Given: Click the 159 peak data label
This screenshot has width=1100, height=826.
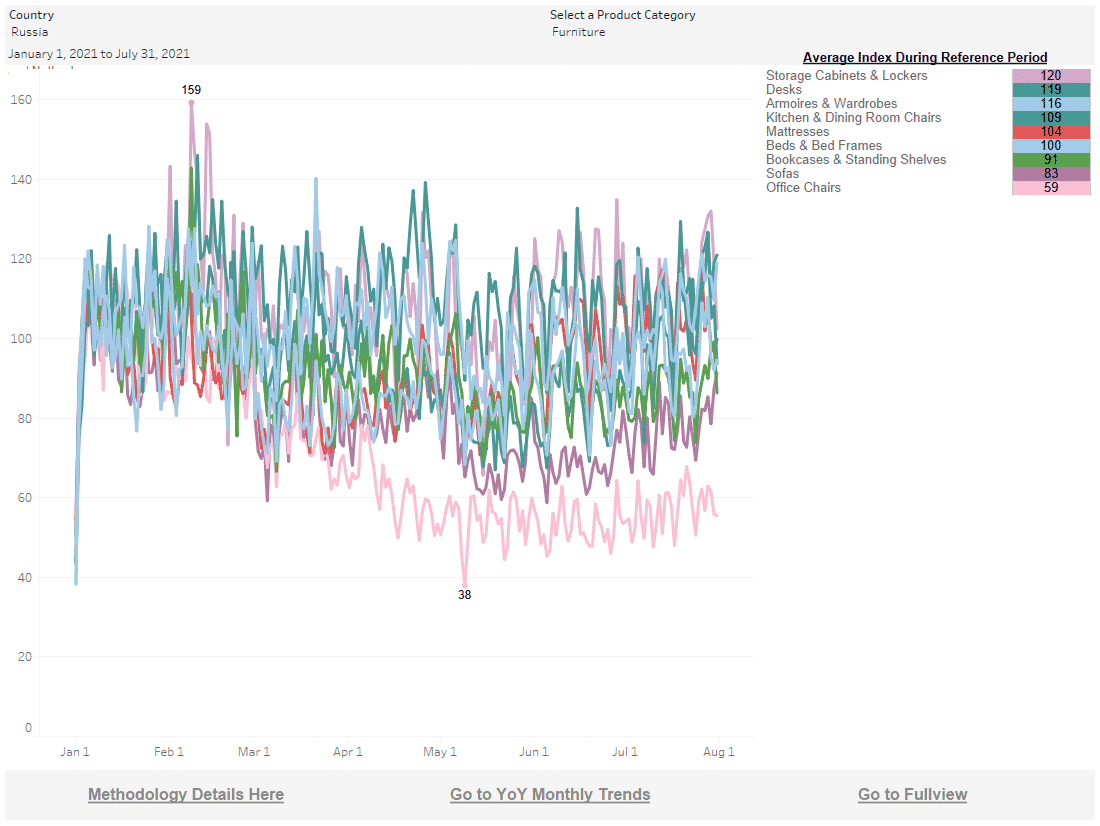Looking at the screenshot, I should point(191,90).
